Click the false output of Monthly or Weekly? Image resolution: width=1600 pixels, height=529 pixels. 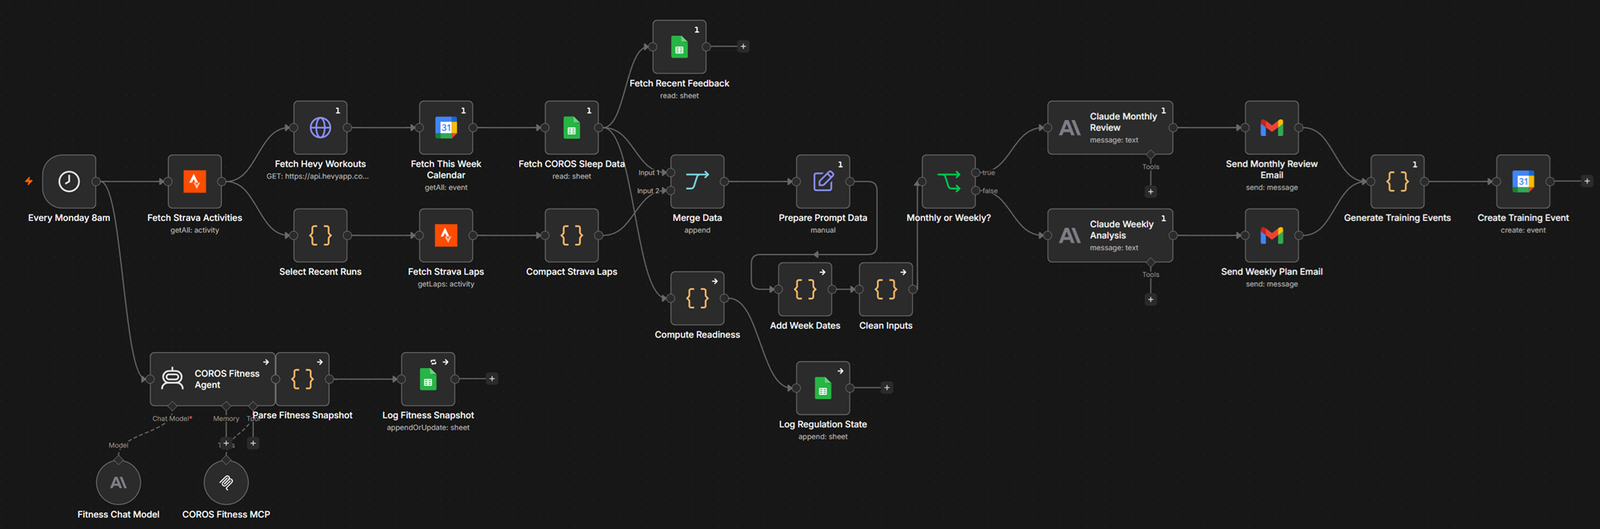[976, 190]
